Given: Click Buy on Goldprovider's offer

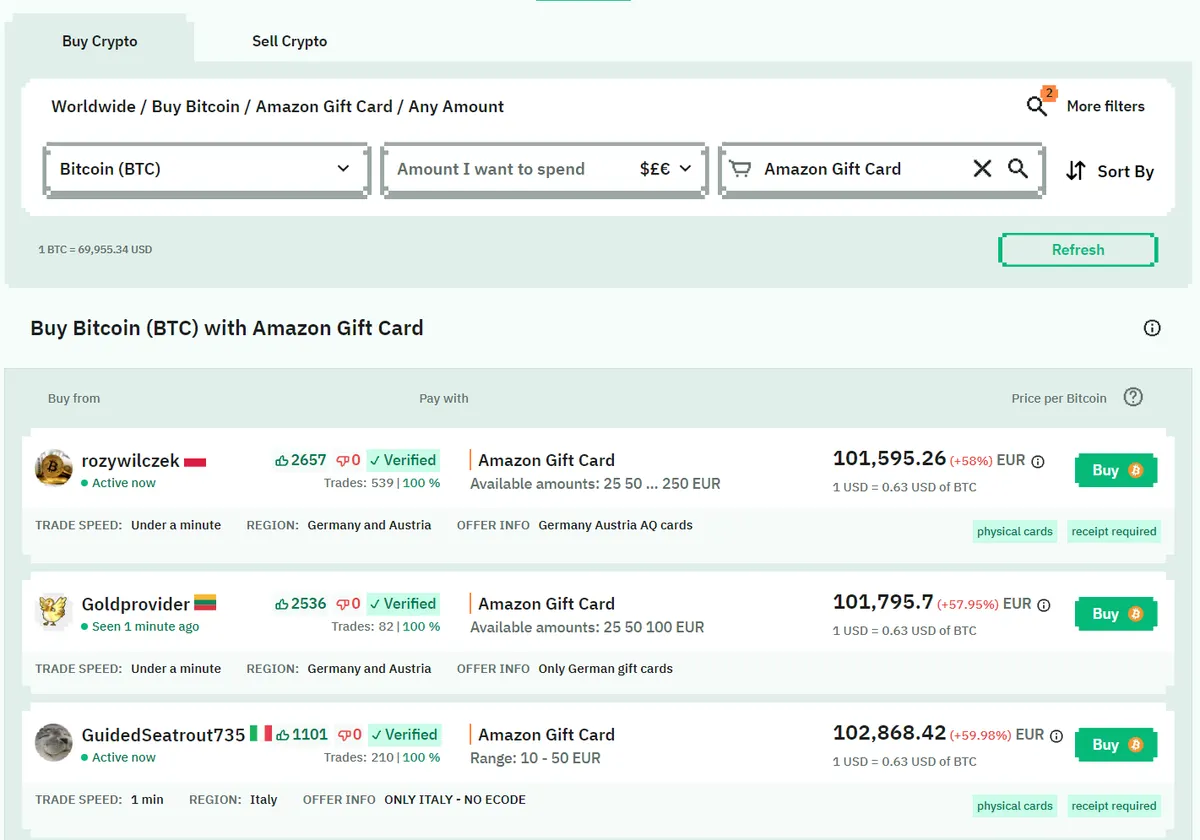Looking at the screenshot, I should click(x=1116, y=614).
